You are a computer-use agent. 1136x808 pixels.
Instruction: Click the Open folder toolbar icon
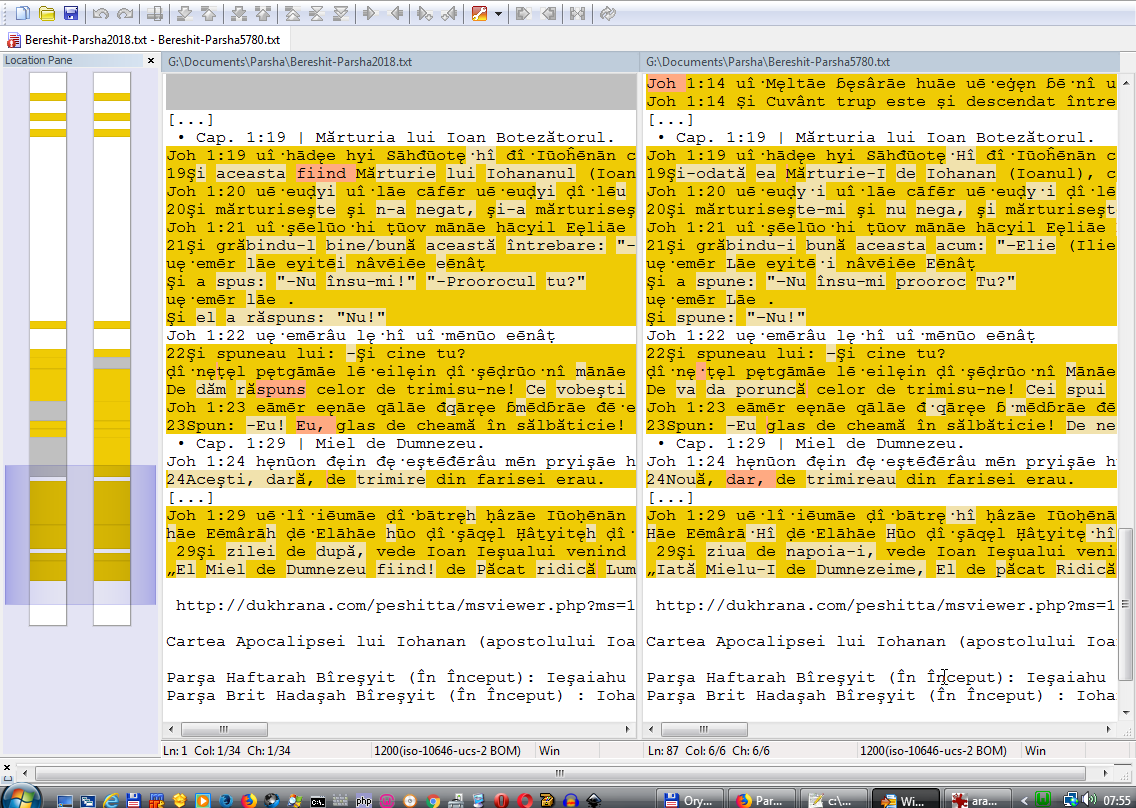[46, 14]
